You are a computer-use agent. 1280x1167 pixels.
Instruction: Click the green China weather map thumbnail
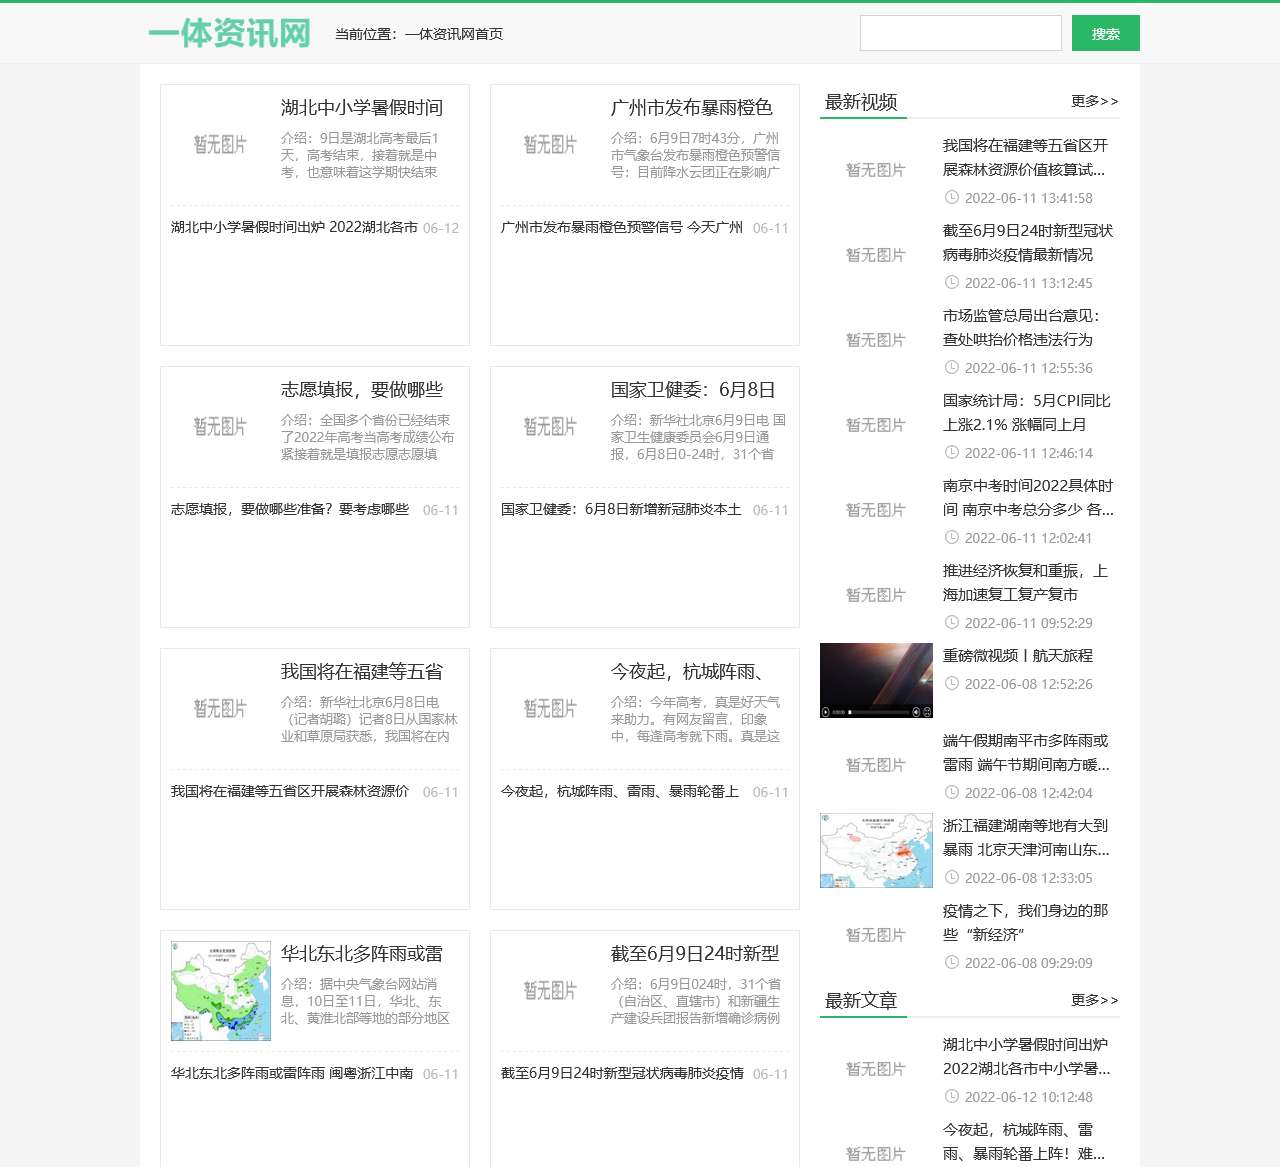pos(220,991)
